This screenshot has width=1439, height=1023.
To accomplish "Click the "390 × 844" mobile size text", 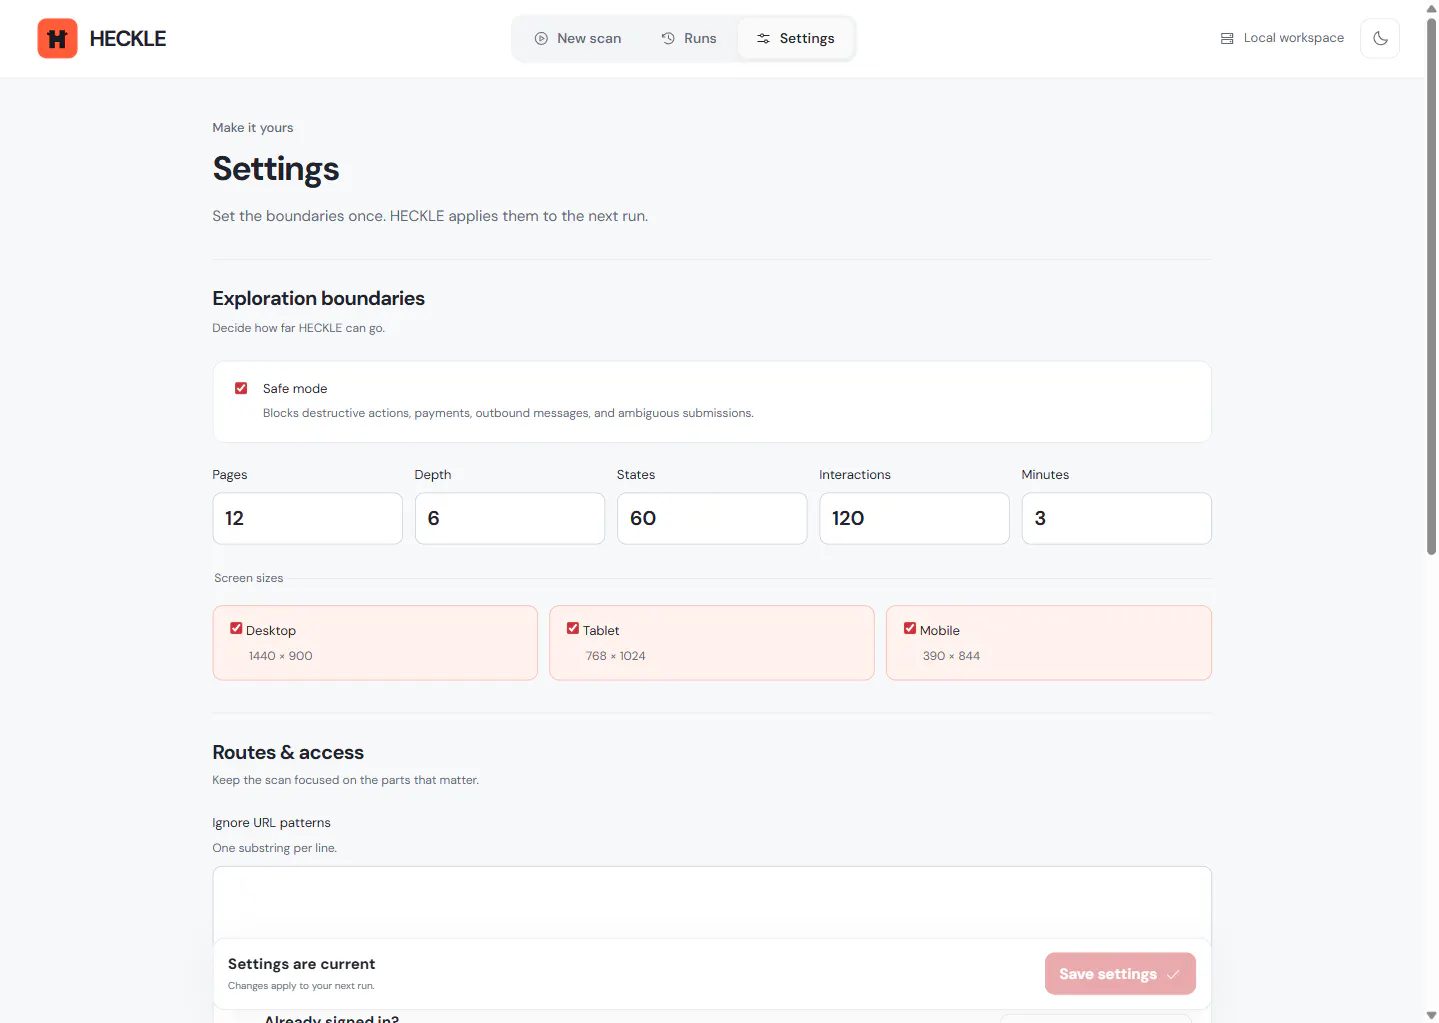I will point(951,656).
